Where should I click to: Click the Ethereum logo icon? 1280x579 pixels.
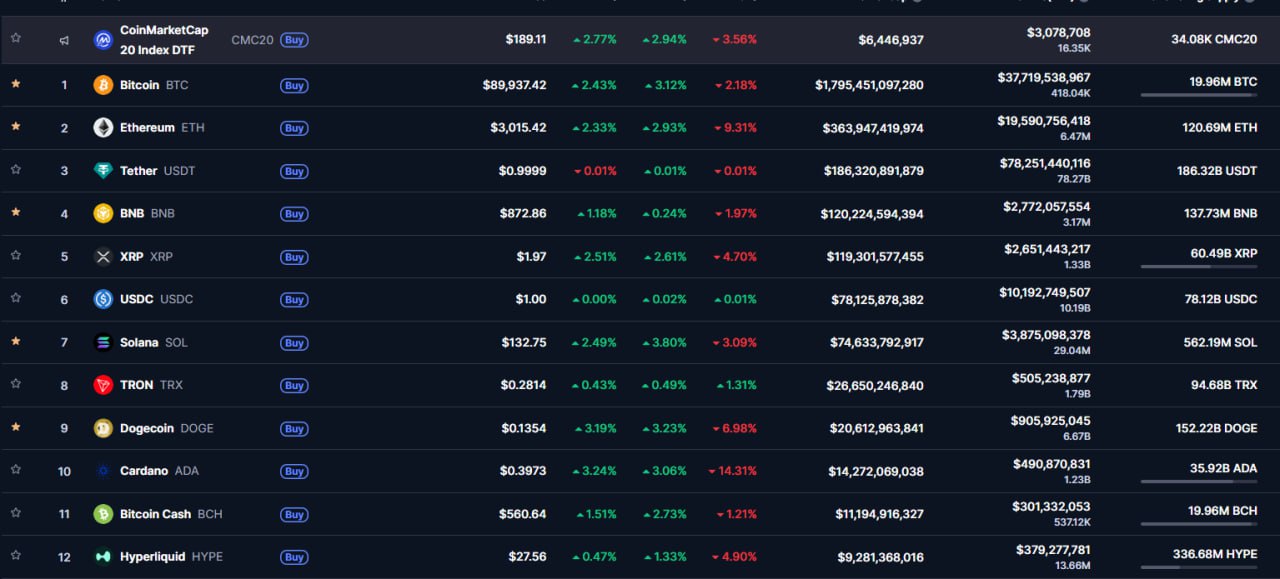tap(103, 128)
